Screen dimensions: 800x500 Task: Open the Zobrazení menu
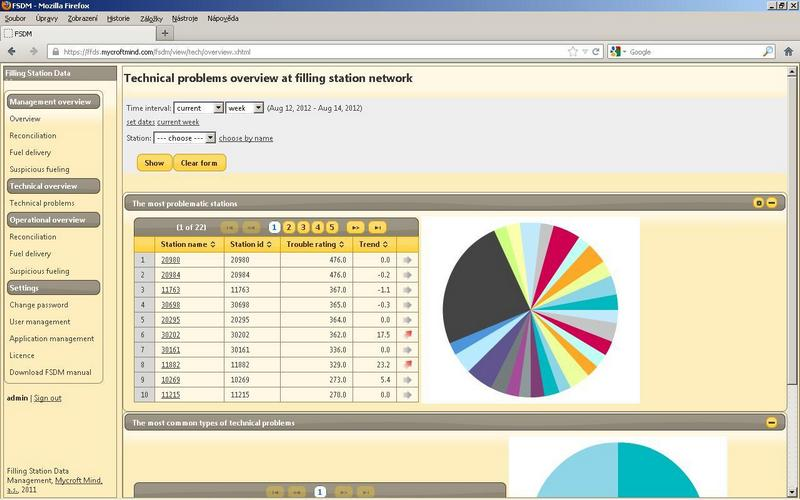[83, 18]
